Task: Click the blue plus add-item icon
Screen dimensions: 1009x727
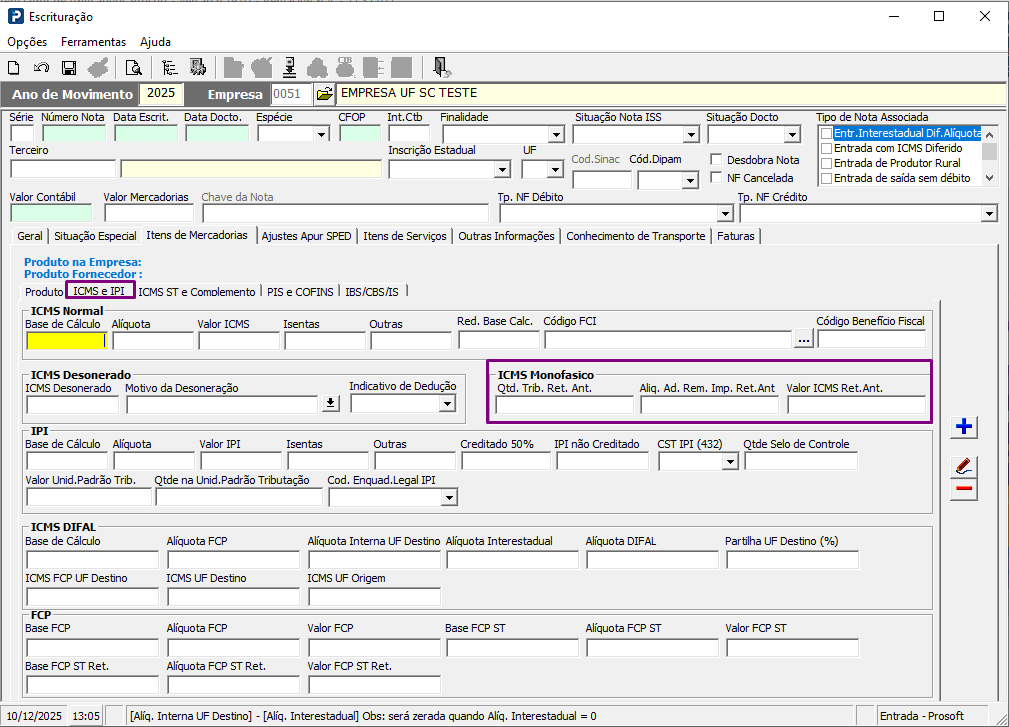Action: click(x=964, y=427)
